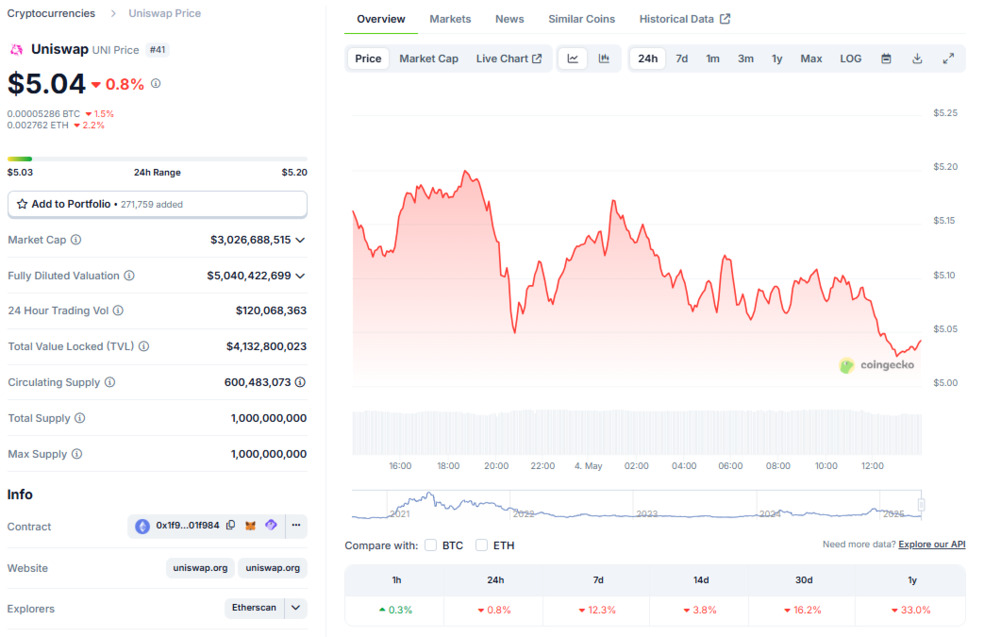Click the star icon in Add to Portfolio
Image resolution: width=984 pixels, height=637 pixels.
click(x=22, y=204)
